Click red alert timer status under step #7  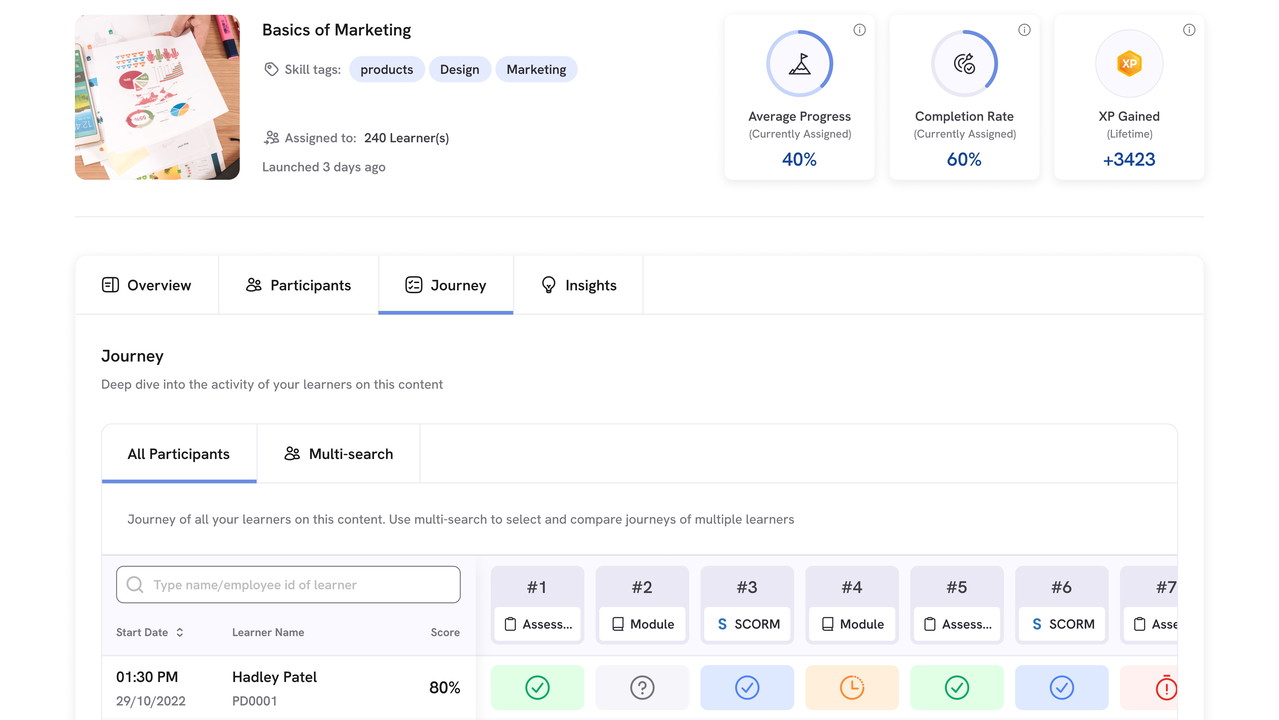(1165, 688)
